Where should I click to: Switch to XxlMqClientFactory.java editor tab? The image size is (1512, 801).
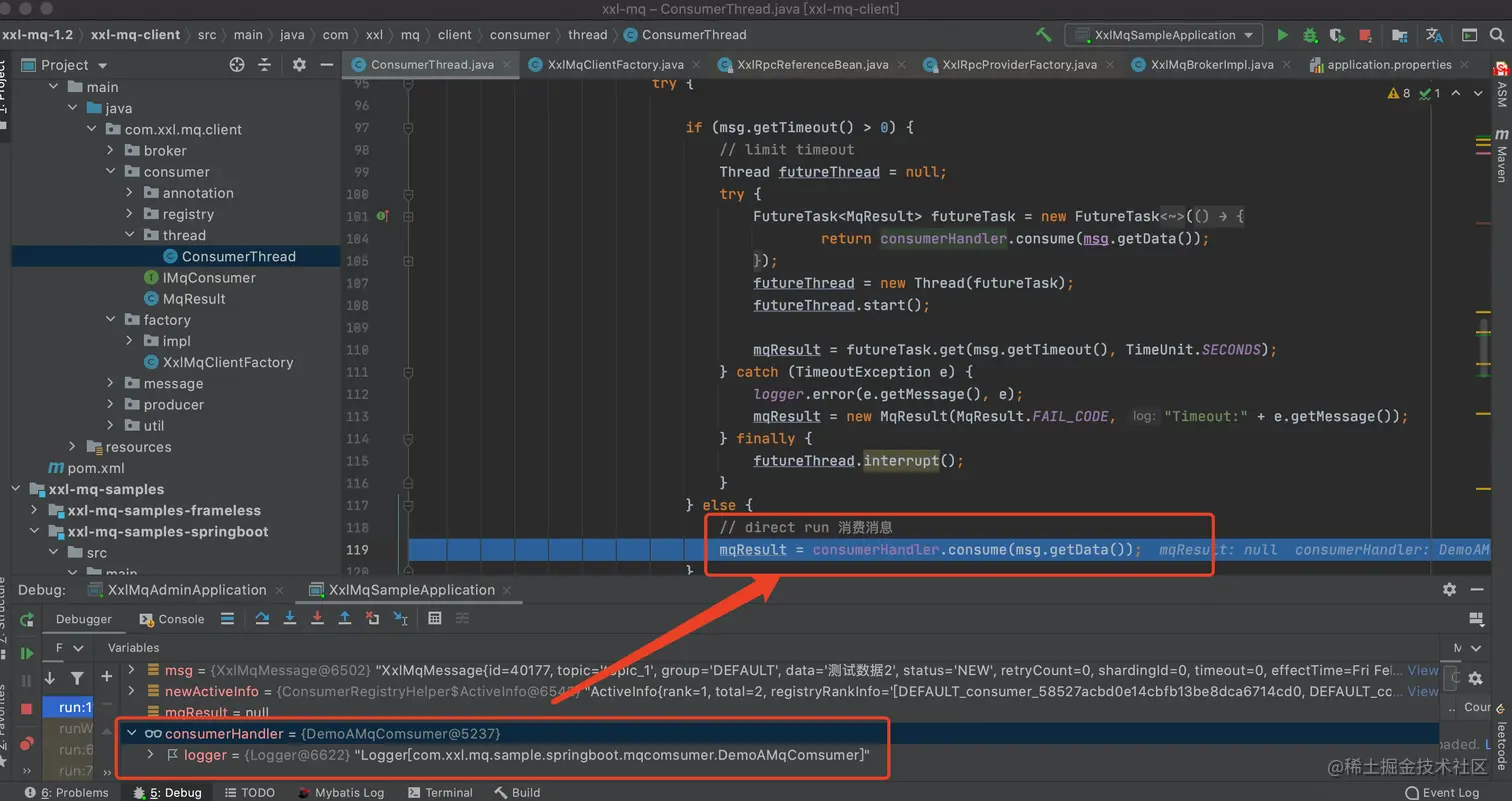615,65
